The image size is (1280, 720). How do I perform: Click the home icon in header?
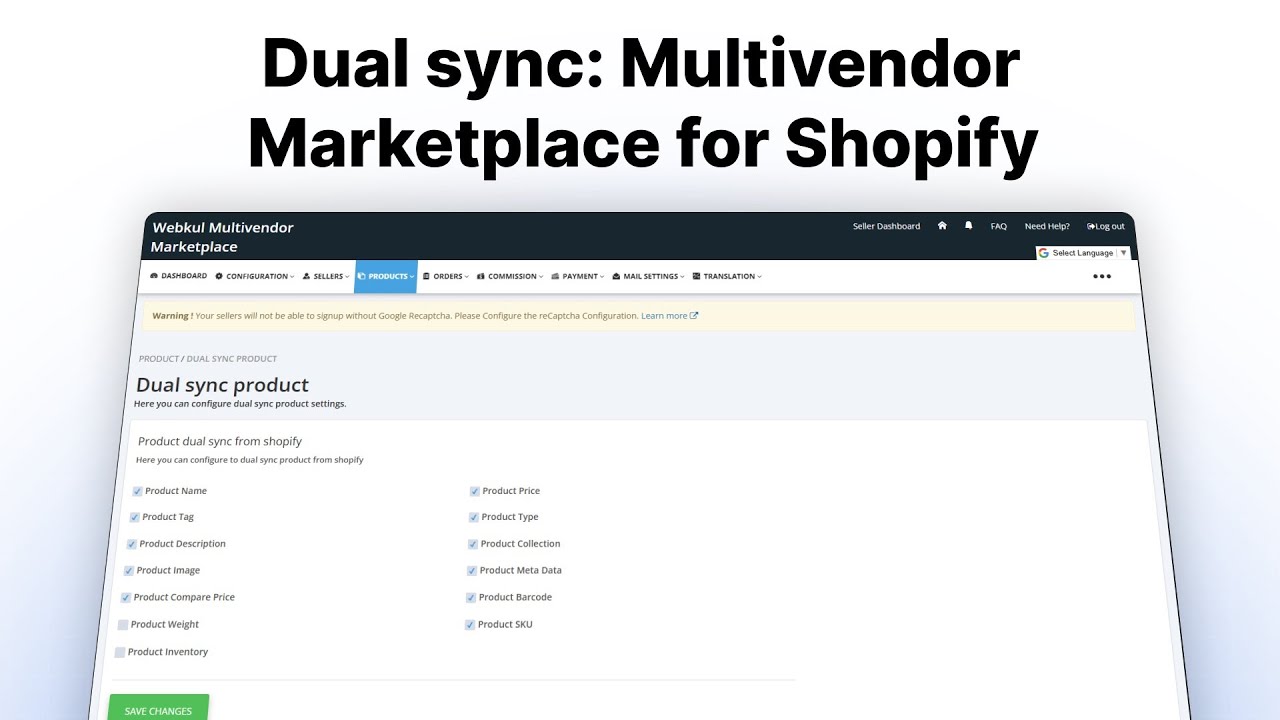pyautogui.click(x=942, y=226)
